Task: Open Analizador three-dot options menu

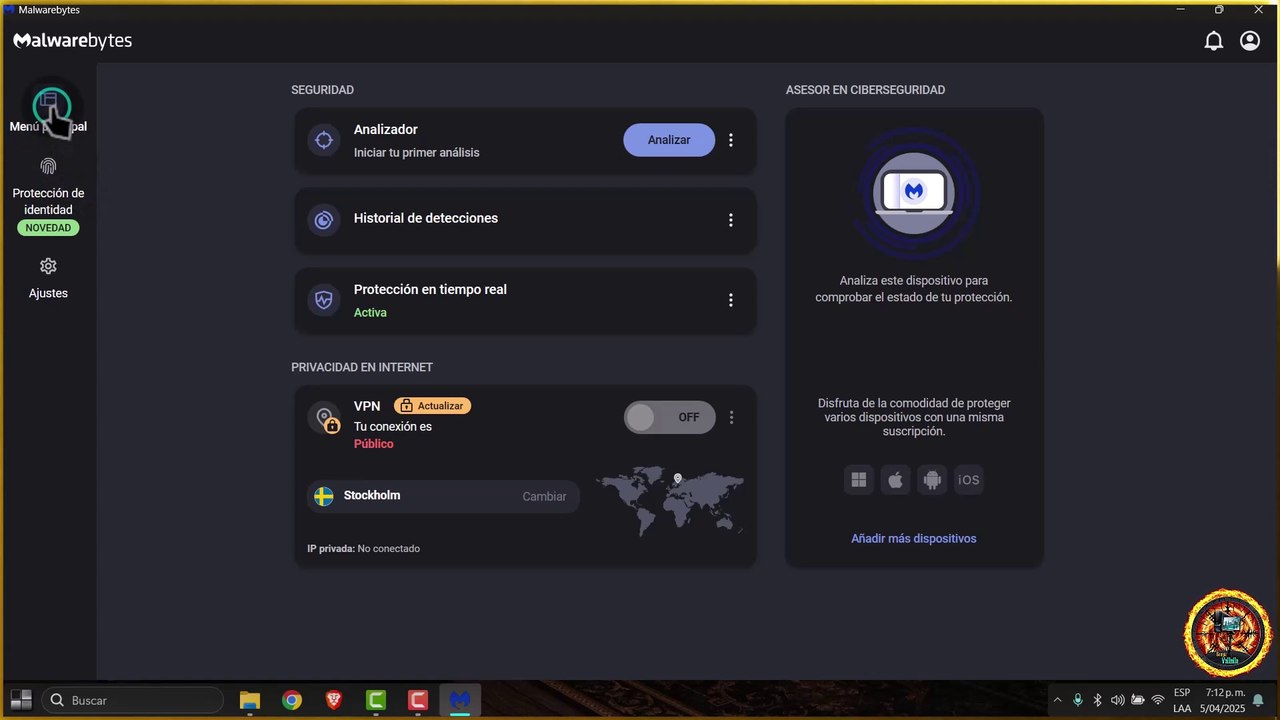Action: point(731,140)
